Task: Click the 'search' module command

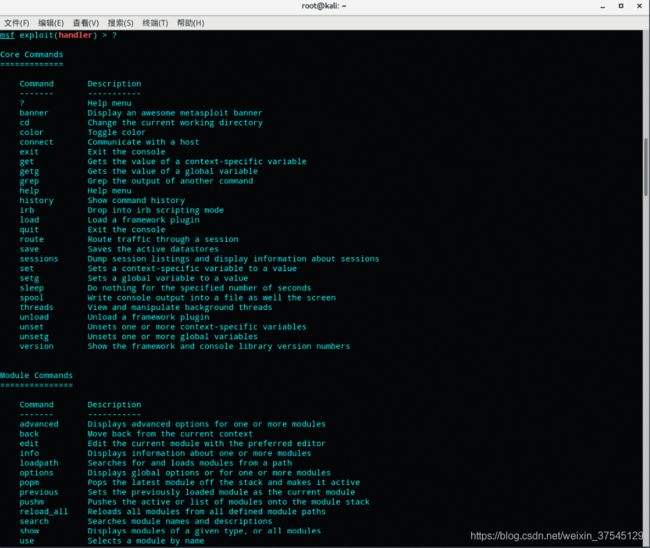Action: (34, 521)
